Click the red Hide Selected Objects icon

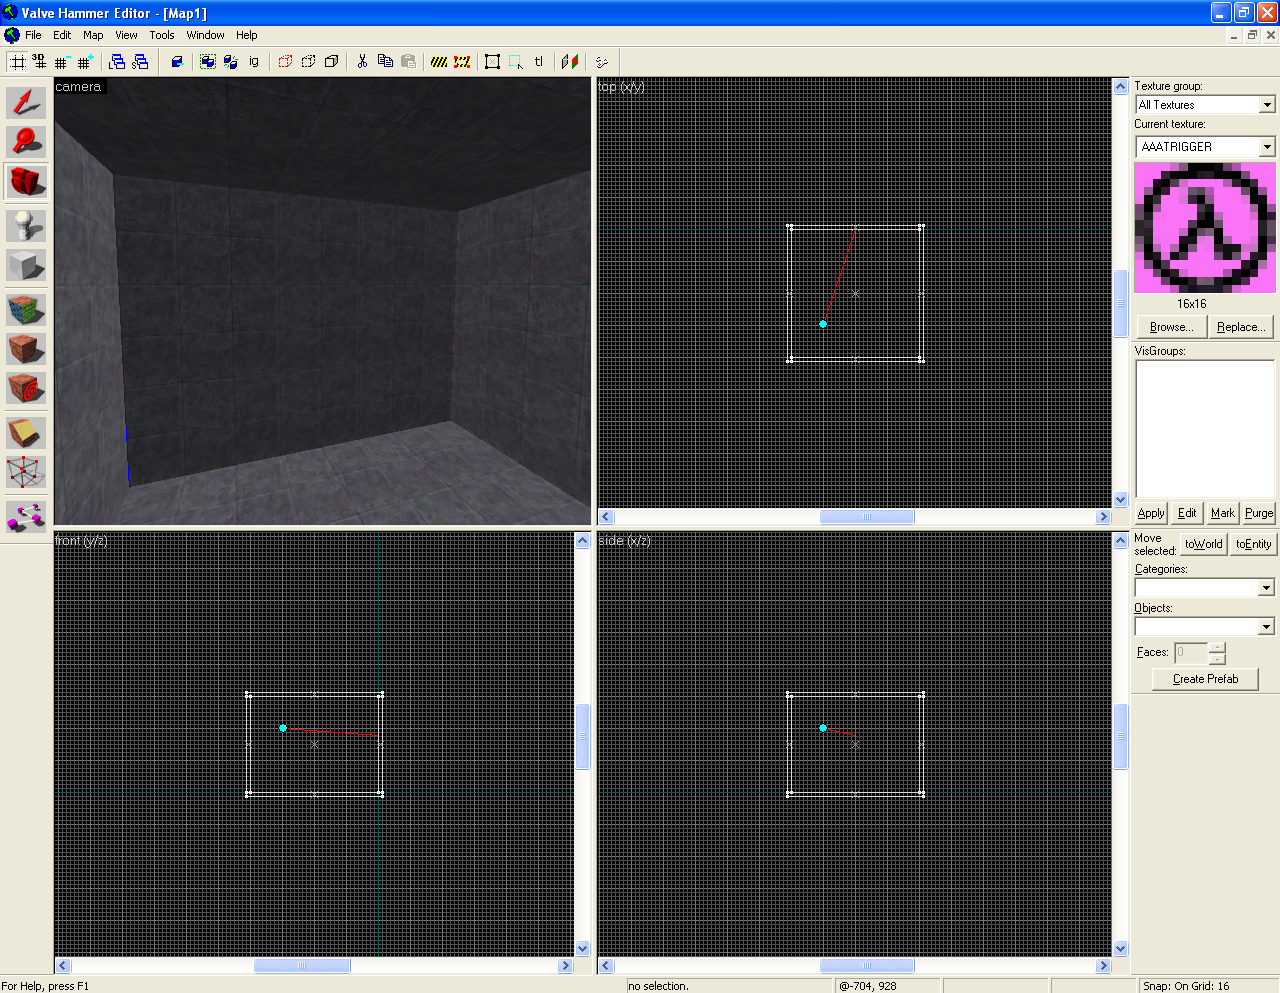(285, 62)
